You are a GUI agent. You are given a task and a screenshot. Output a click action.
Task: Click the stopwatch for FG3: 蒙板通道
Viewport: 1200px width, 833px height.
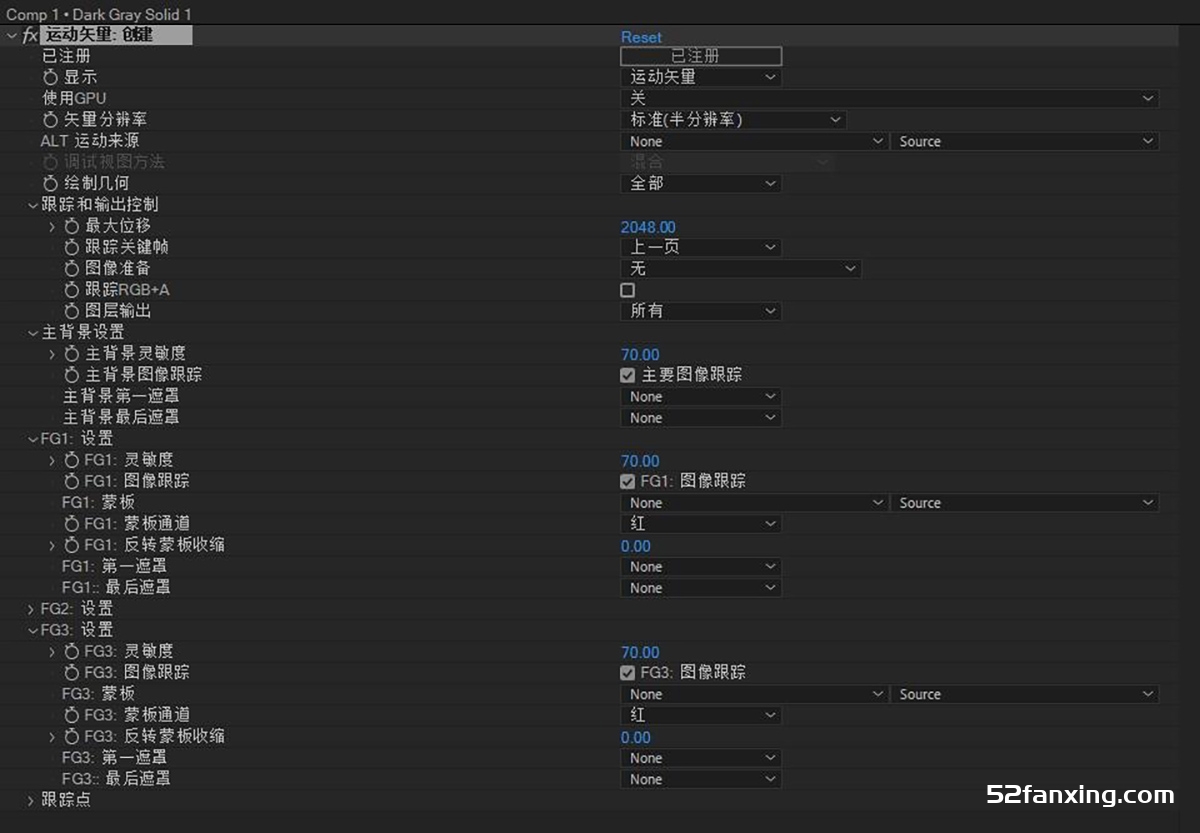point(71,715)
